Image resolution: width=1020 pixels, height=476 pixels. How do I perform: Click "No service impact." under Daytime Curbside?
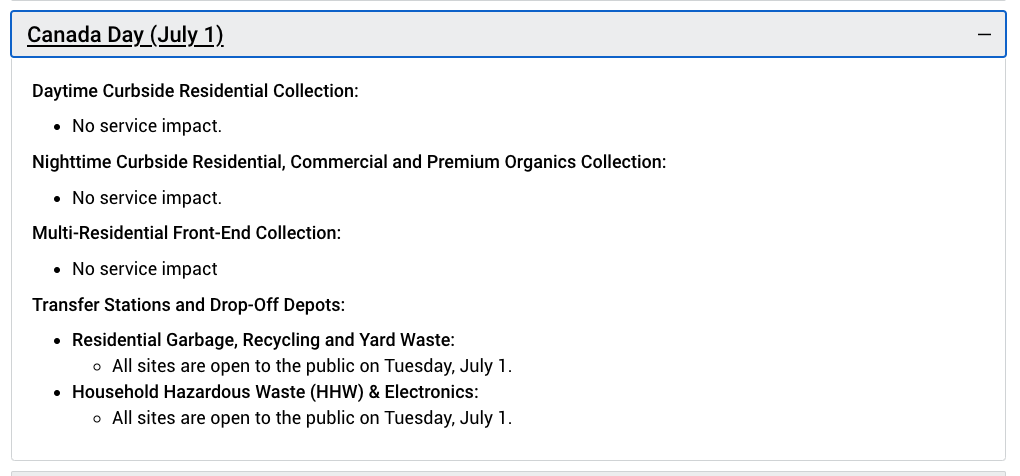click(x=147, y=126)
